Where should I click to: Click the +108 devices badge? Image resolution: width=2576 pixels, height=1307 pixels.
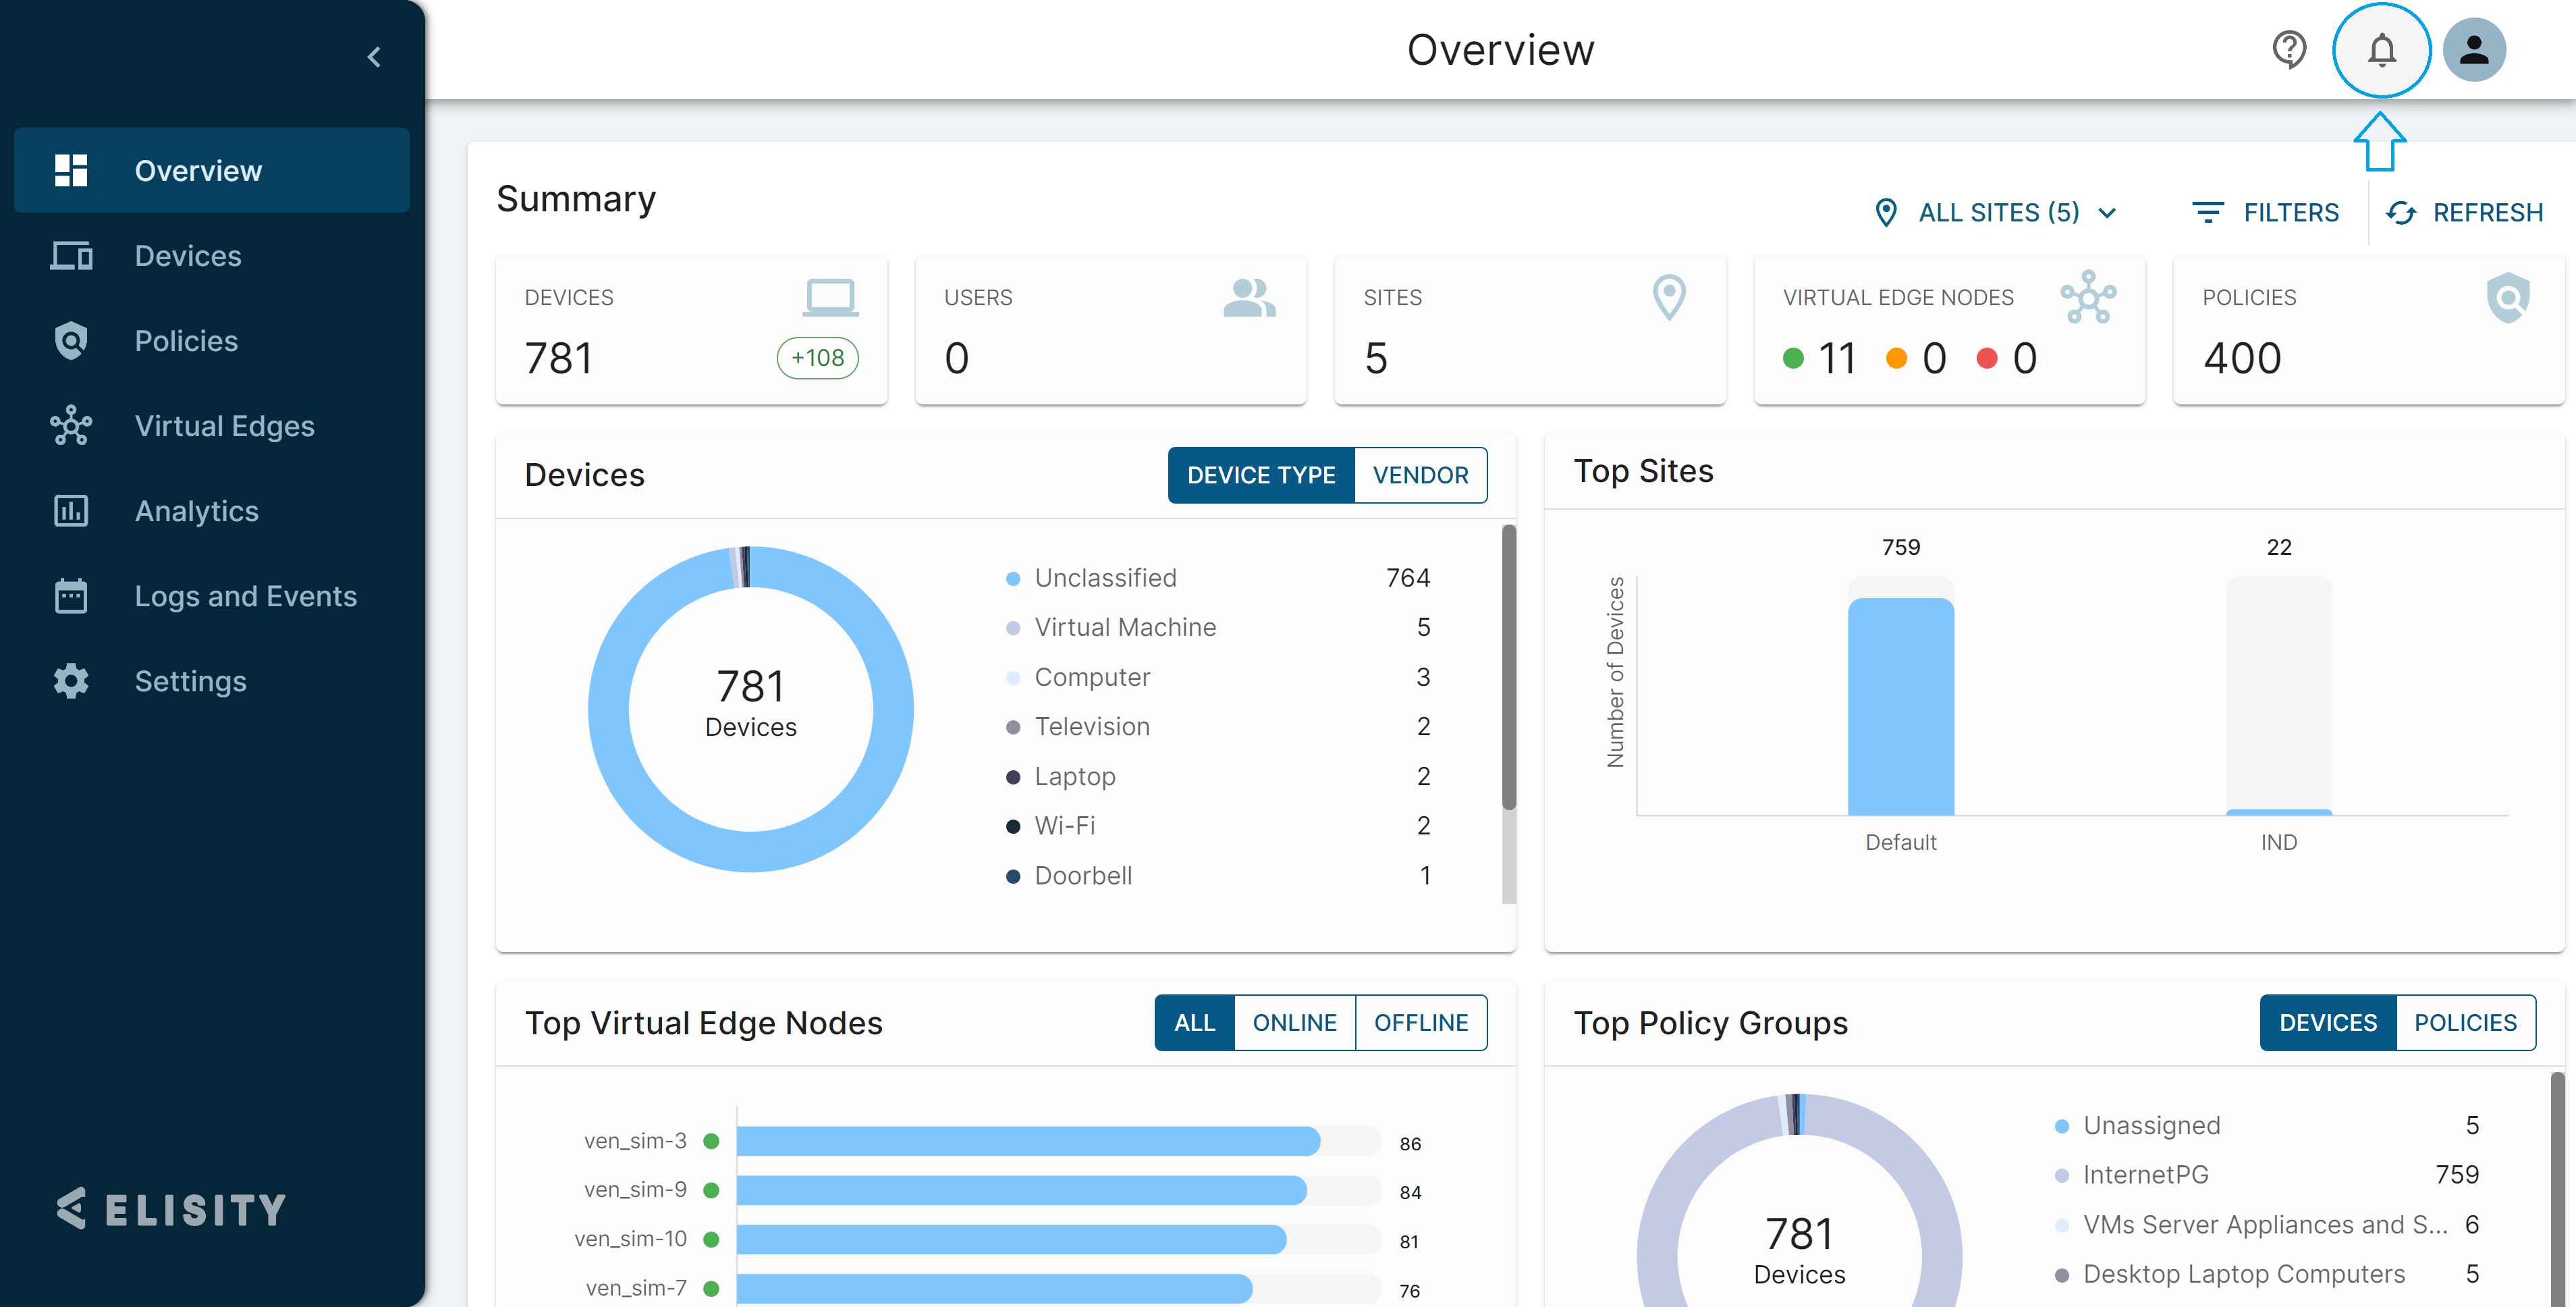[817, 358]
